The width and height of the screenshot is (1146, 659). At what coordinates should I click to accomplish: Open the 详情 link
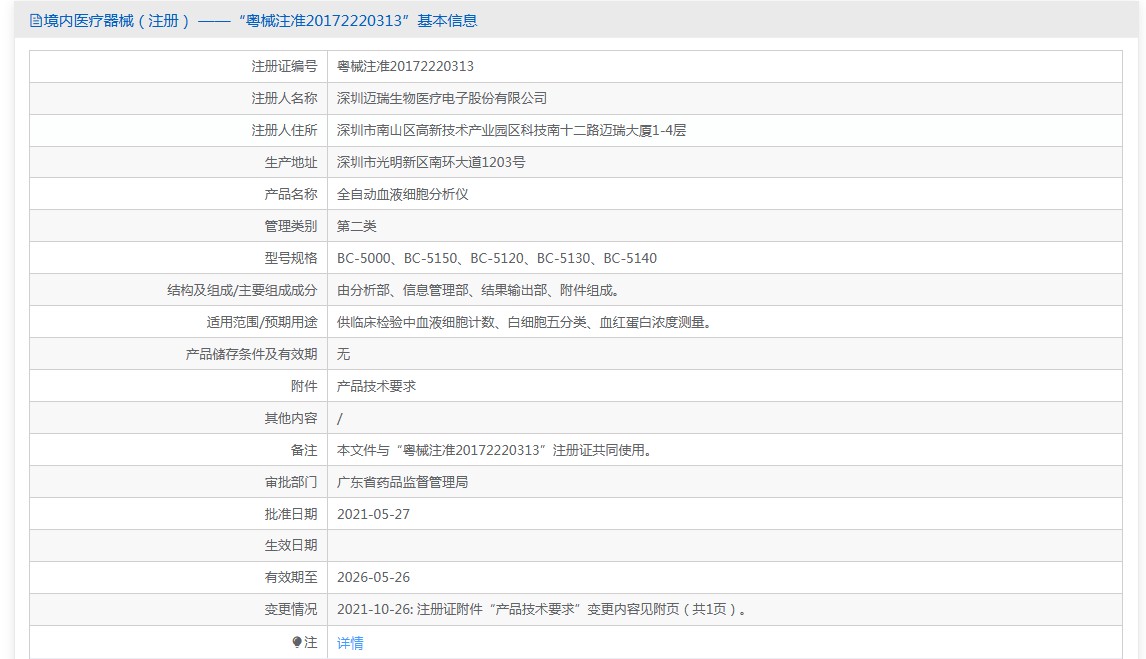tap(350, 643)
